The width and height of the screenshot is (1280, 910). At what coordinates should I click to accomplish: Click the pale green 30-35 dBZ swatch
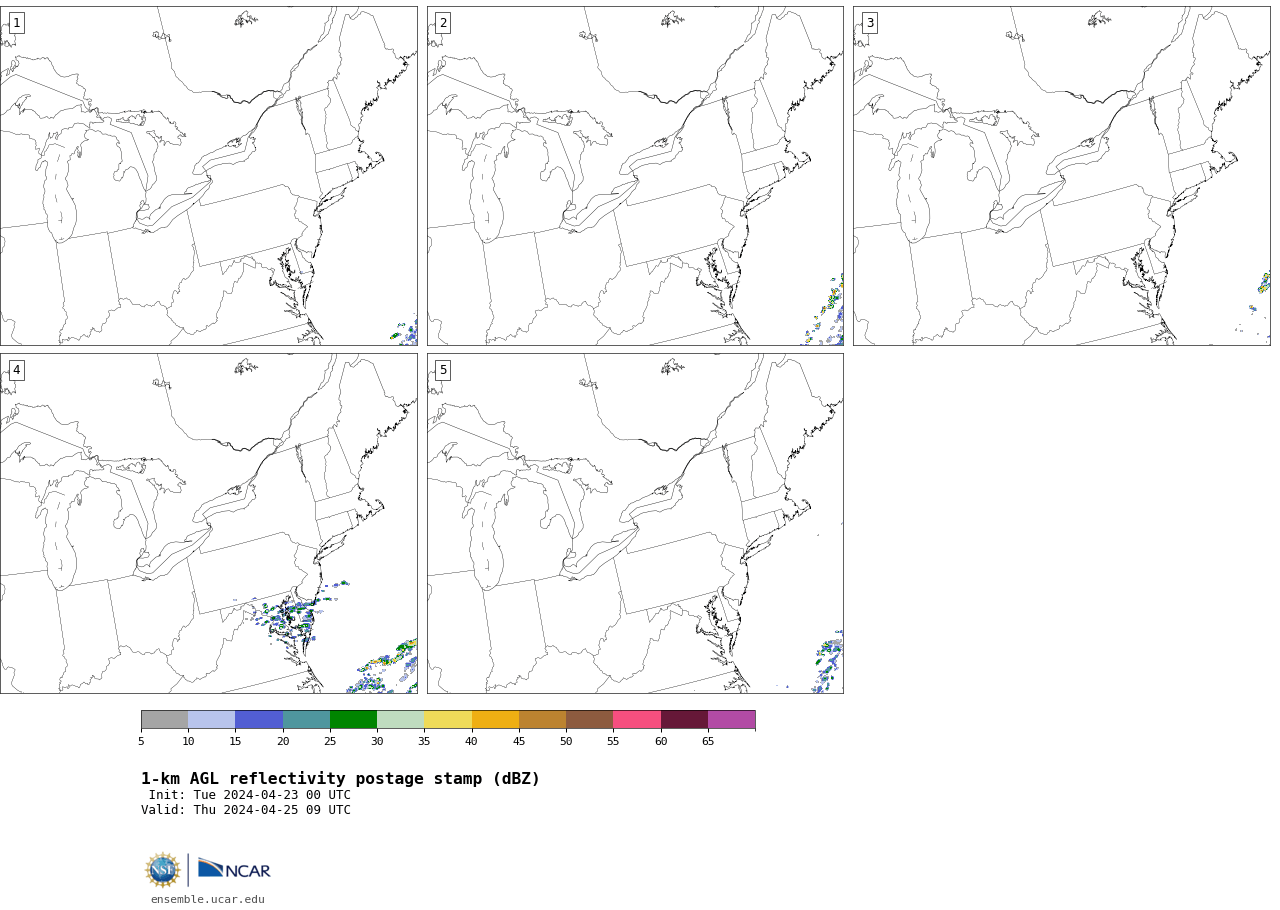[400, 720]
